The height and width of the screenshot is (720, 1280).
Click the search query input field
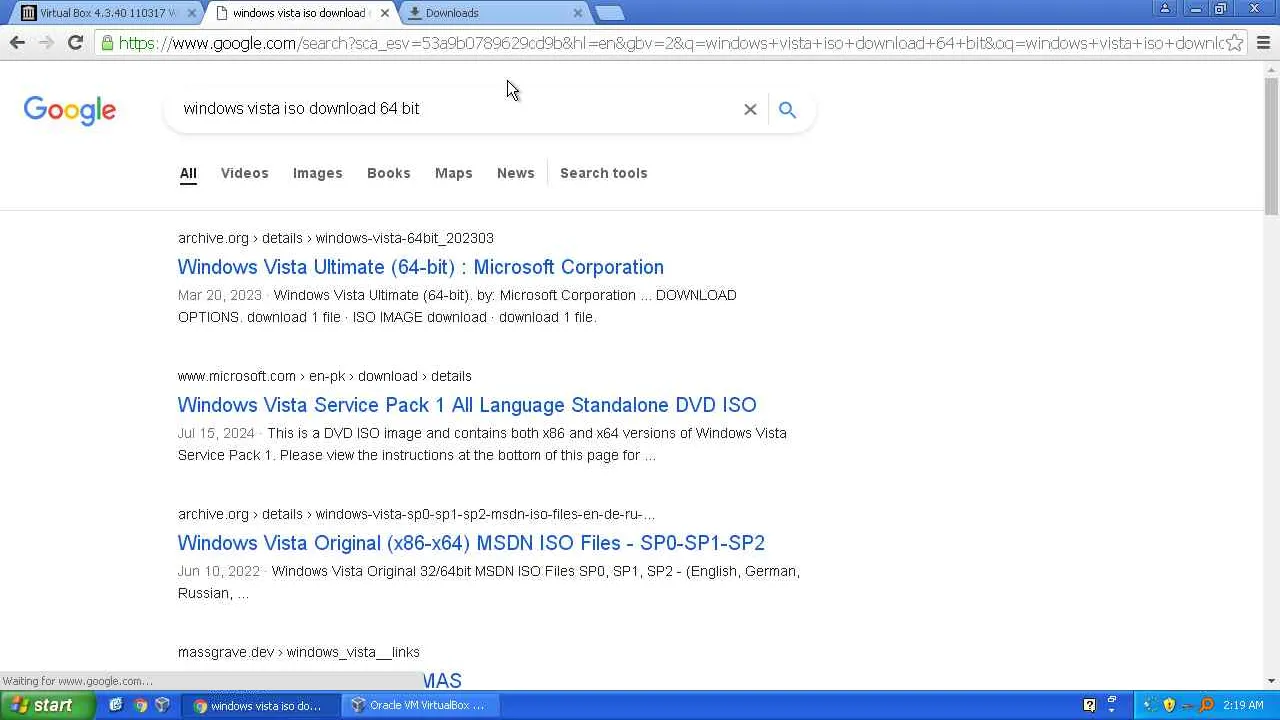pos(455,109)
